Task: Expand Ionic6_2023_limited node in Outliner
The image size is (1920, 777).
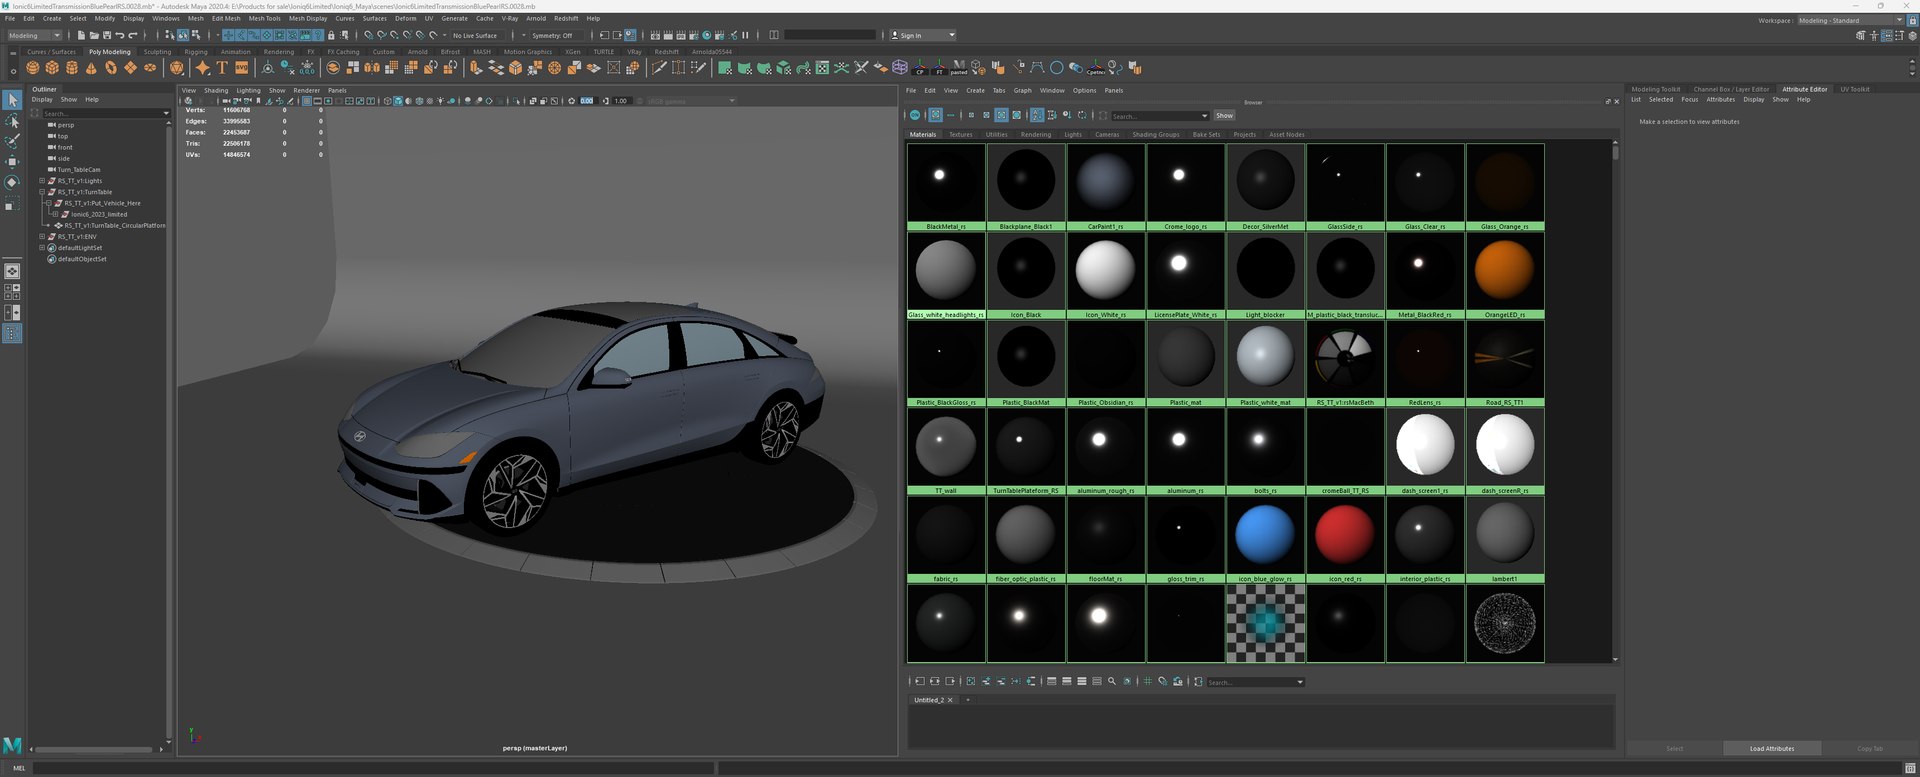Action: [x=56, y=214]
